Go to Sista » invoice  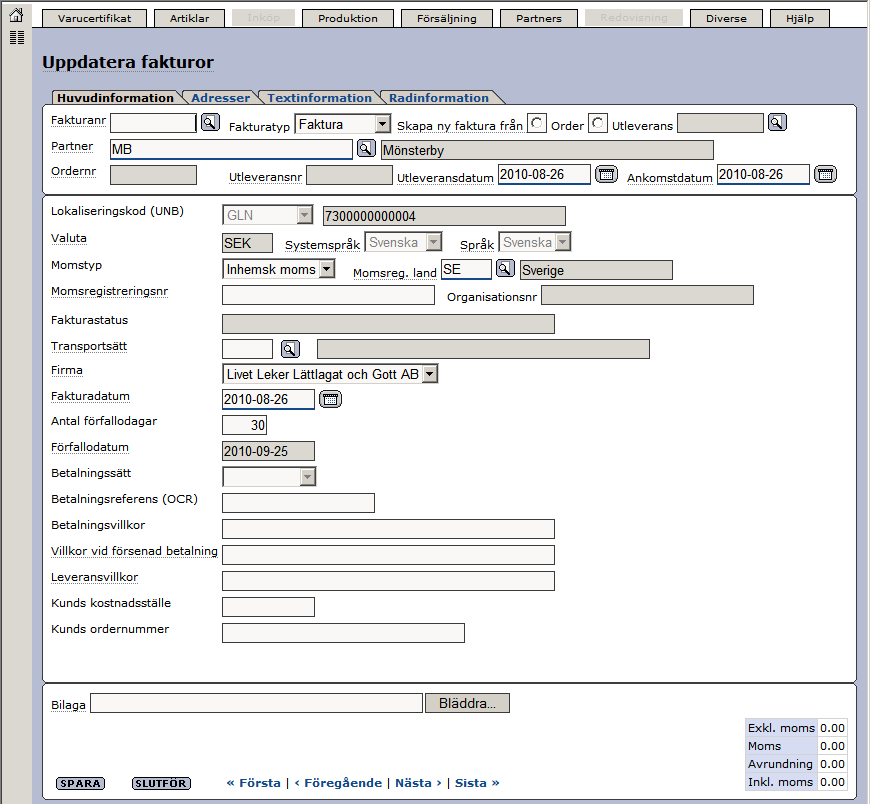[x=477, y=783]
